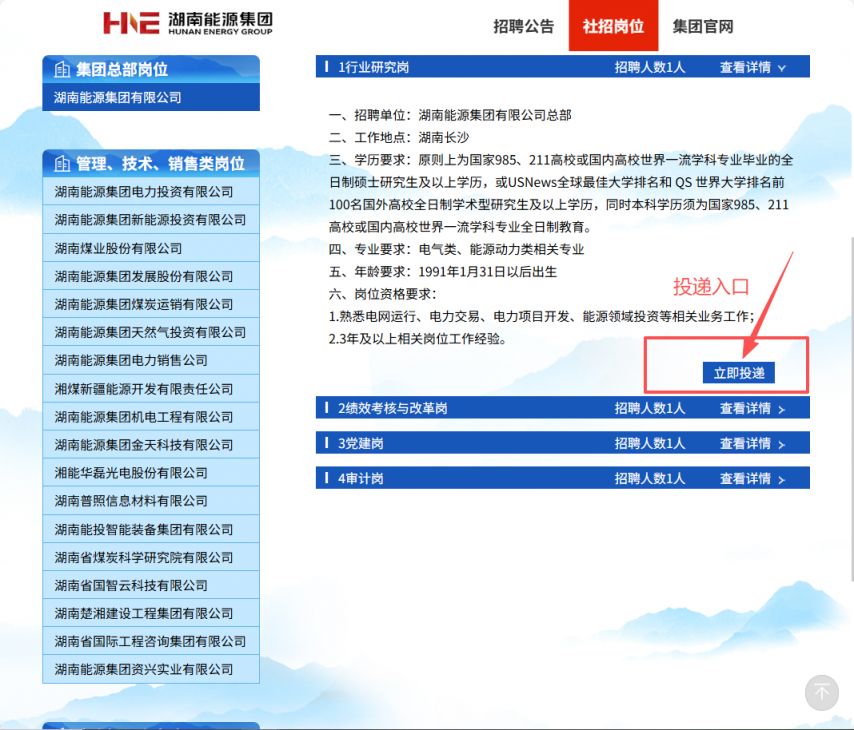Select 湖南省国智云科技有限公司

[151, 585]
